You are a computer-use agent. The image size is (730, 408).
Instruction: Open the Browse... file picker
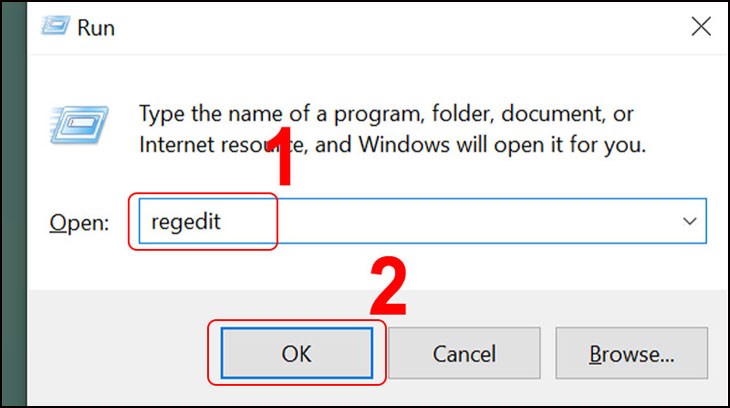(631, 353)
